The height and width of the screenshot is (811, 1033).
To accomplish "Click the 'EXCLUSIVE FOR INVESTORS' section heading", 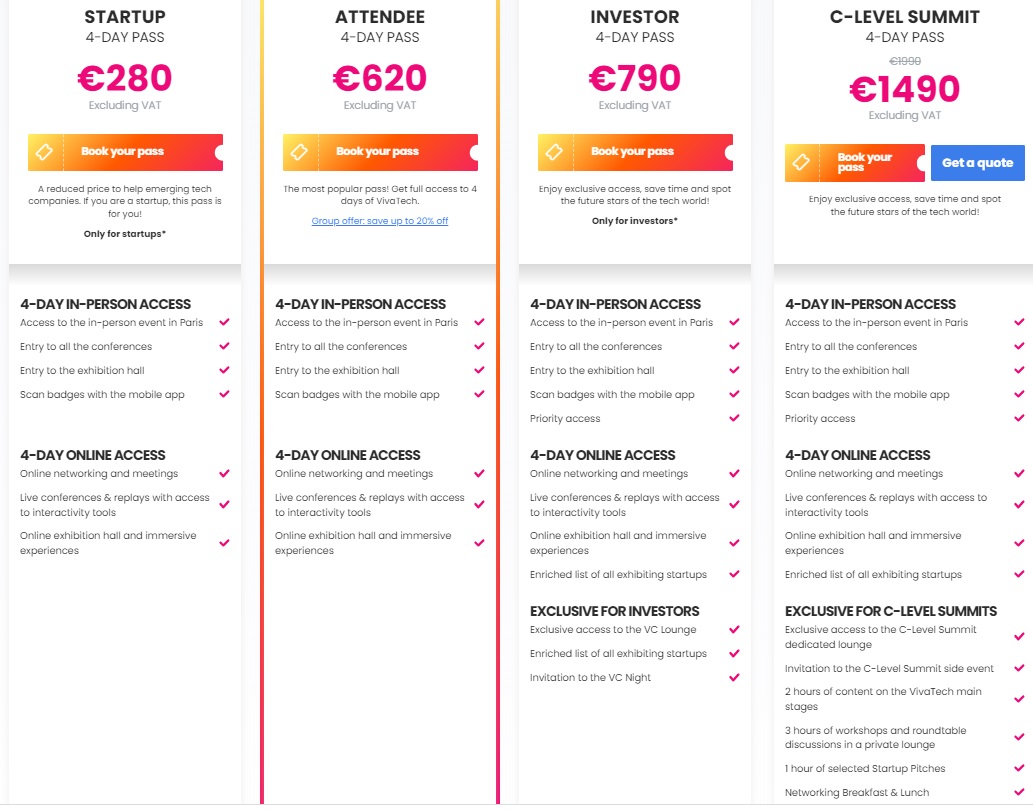I will point(615,611).
